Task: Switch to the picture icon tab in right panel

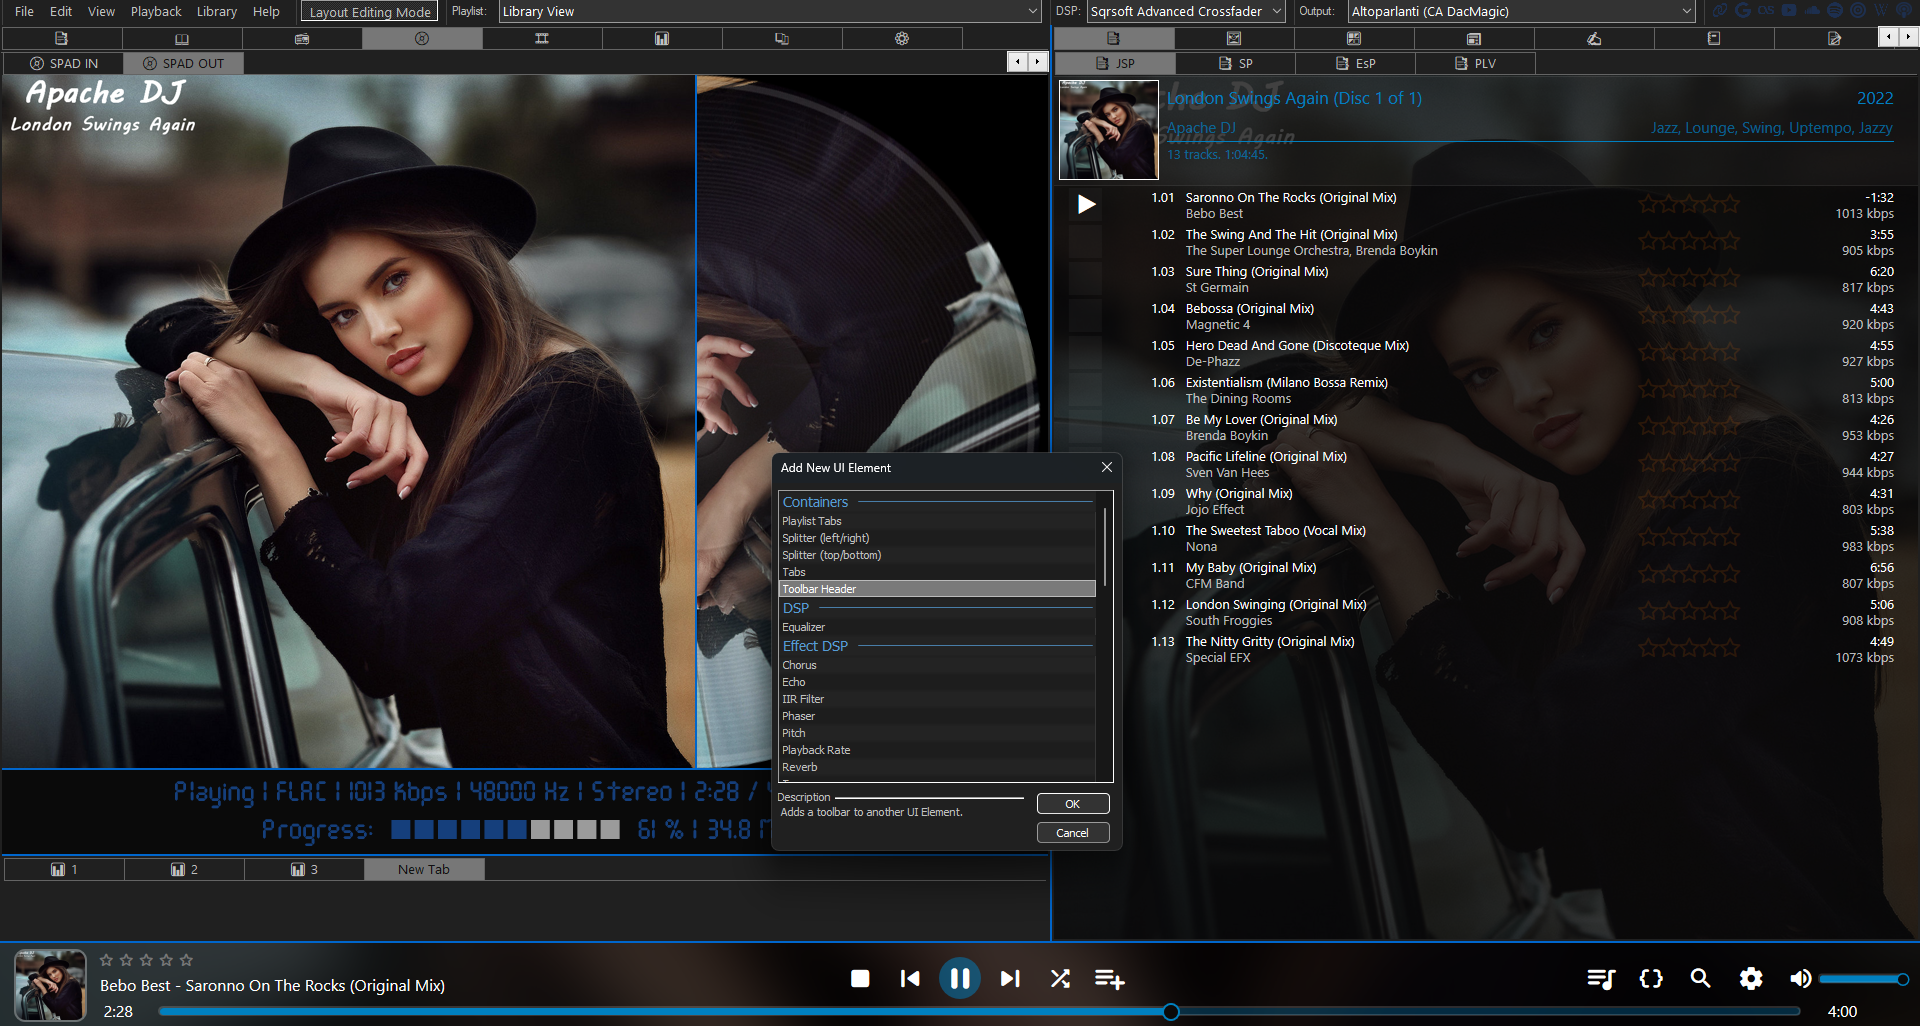Action: [x=1234, y=39]
